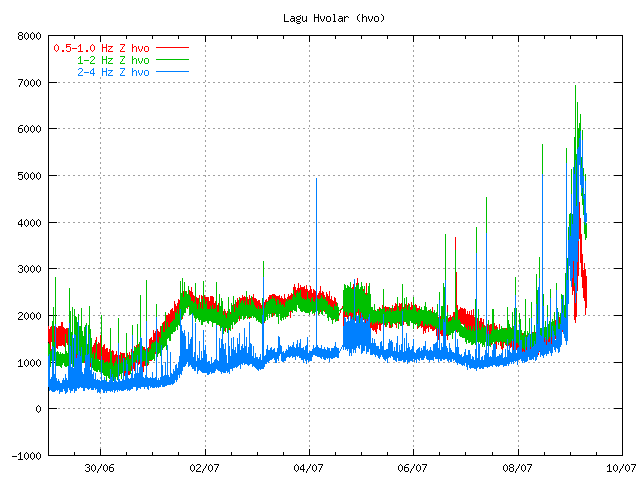Viewport: 640px width, 480px height.
Task: Click the red line sample in the legend
Action: [x=172, y=48]
